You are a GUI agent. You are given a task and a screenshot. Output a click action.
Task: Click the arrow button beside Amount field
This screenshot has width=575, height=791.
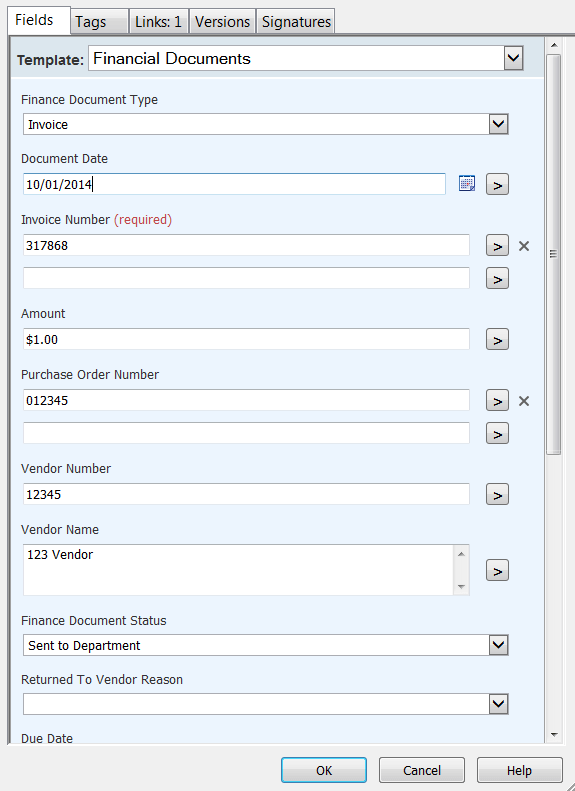pos(497,340)
